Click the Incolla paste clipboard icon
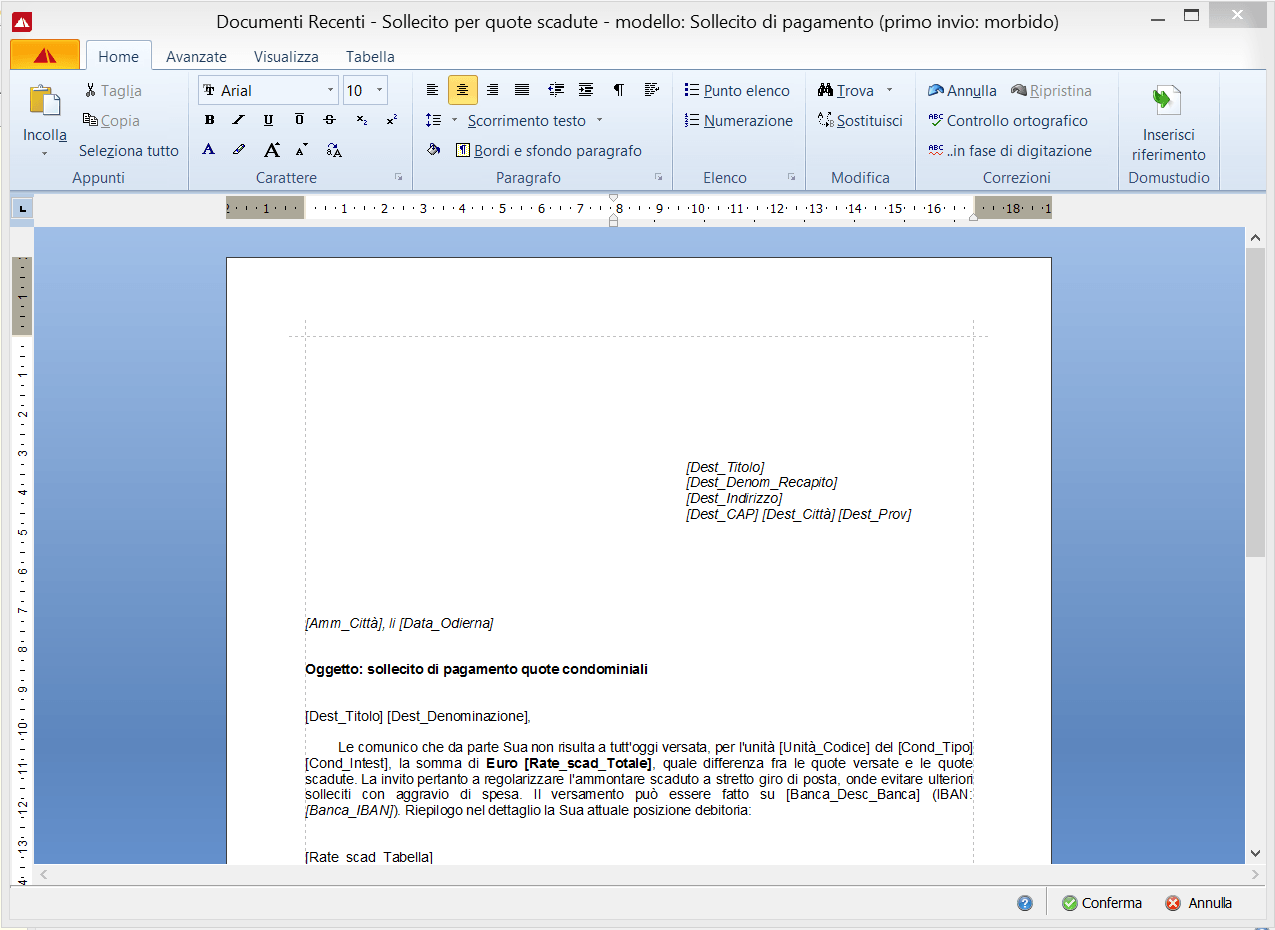 (x=45, y=101)
